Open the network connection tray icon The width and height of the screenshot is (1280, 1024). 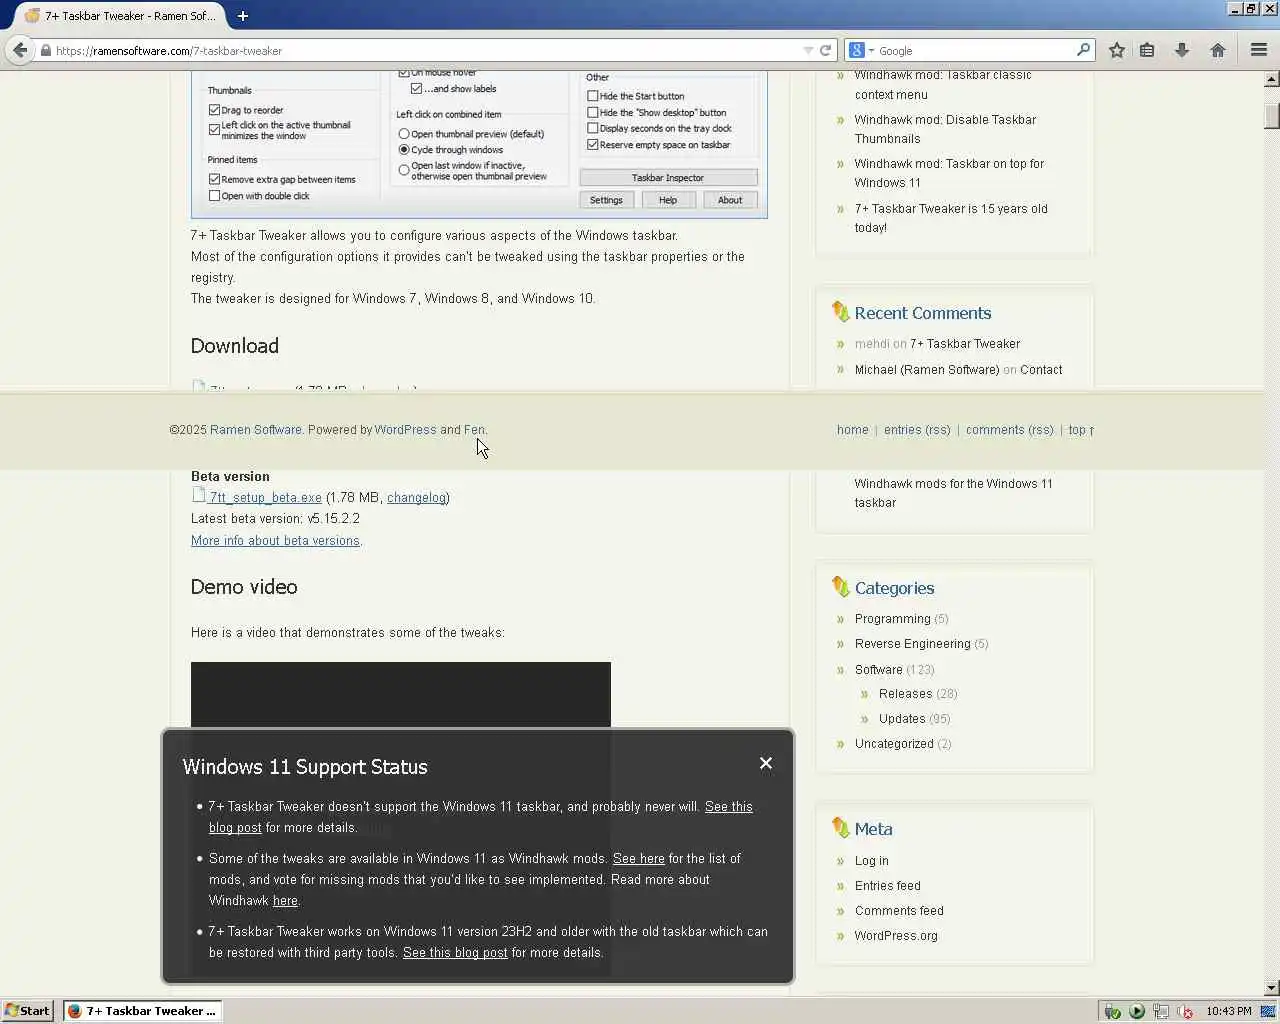point(1161,1011)
